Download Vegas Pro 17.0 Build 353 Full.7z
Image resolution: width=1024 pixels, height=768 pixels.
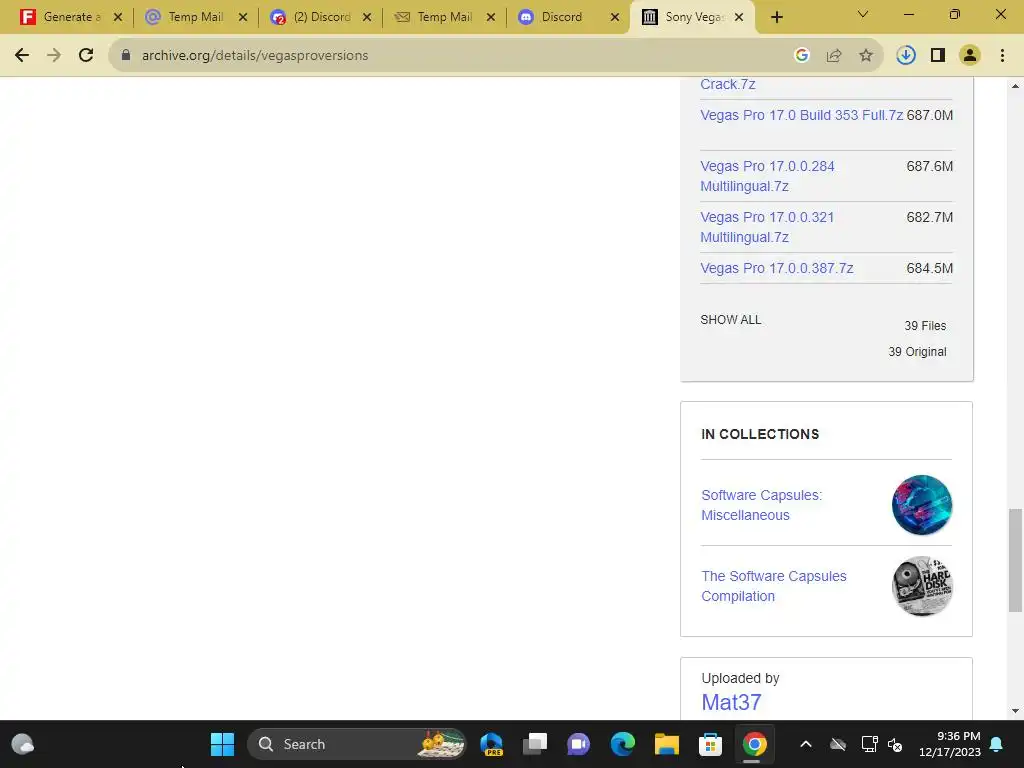[801, 115]
